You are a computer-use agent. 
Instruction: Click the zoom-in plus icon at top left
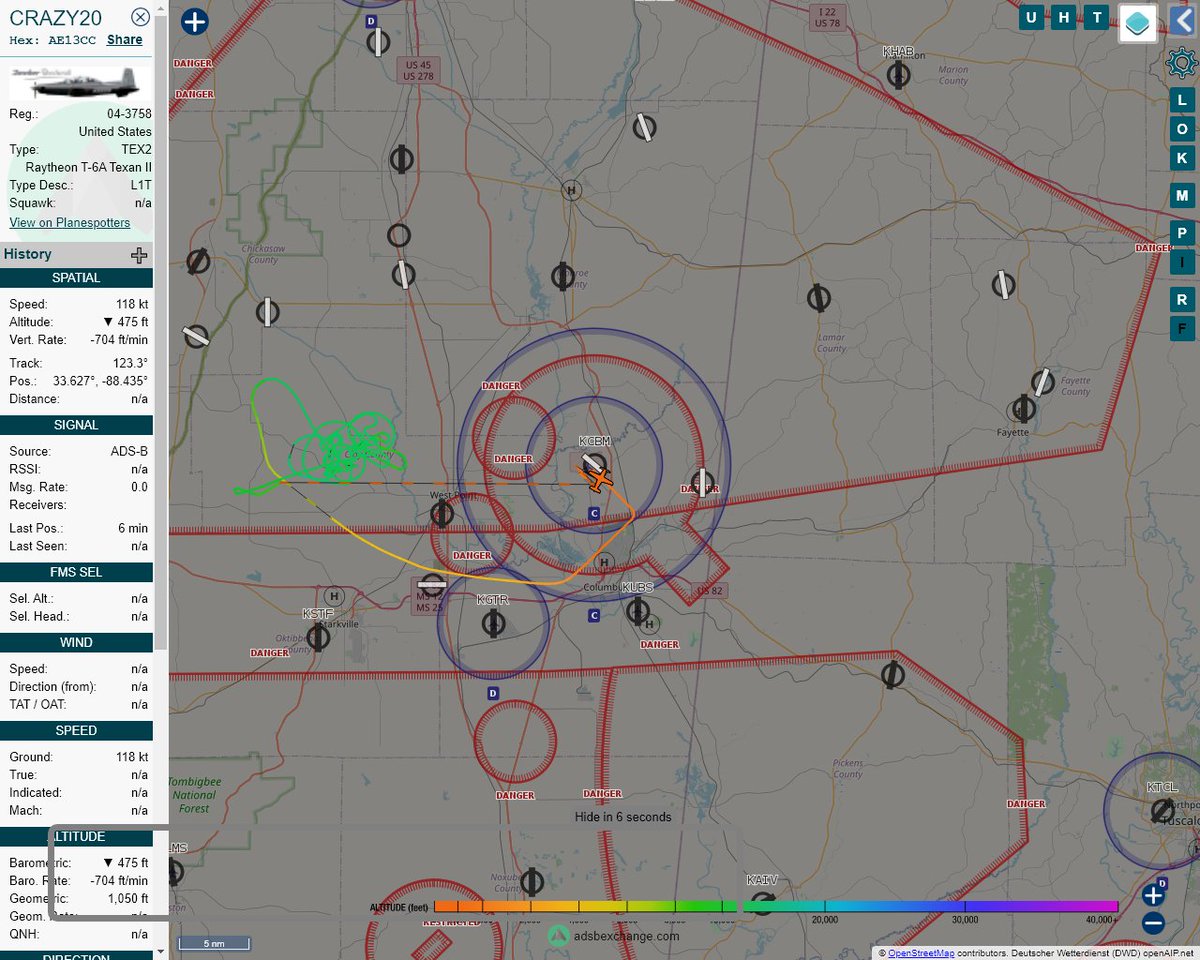click(194, 21)
